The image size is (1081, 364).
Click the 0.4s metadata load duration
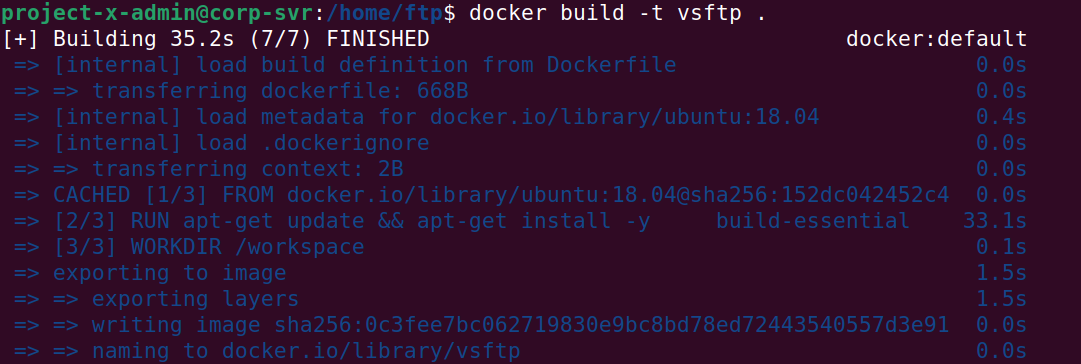tap(1001, 117)
